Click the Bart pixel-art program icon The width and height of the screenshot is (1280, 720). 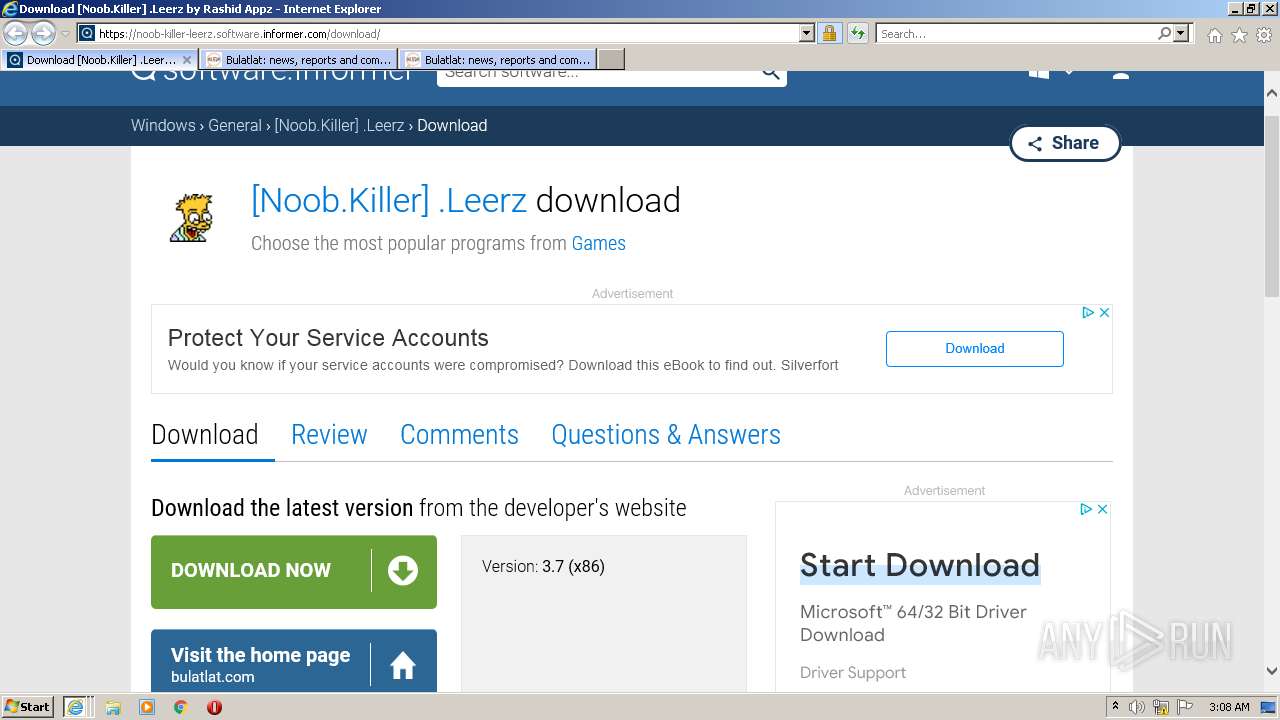190,217
